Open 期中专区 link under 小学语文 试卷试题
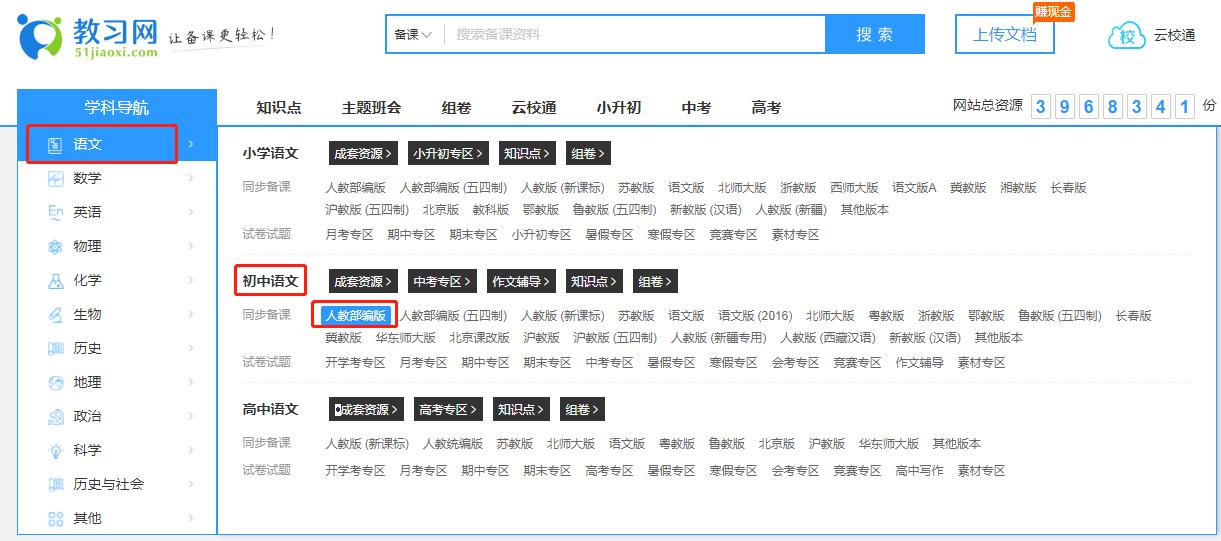 (412, 235)
